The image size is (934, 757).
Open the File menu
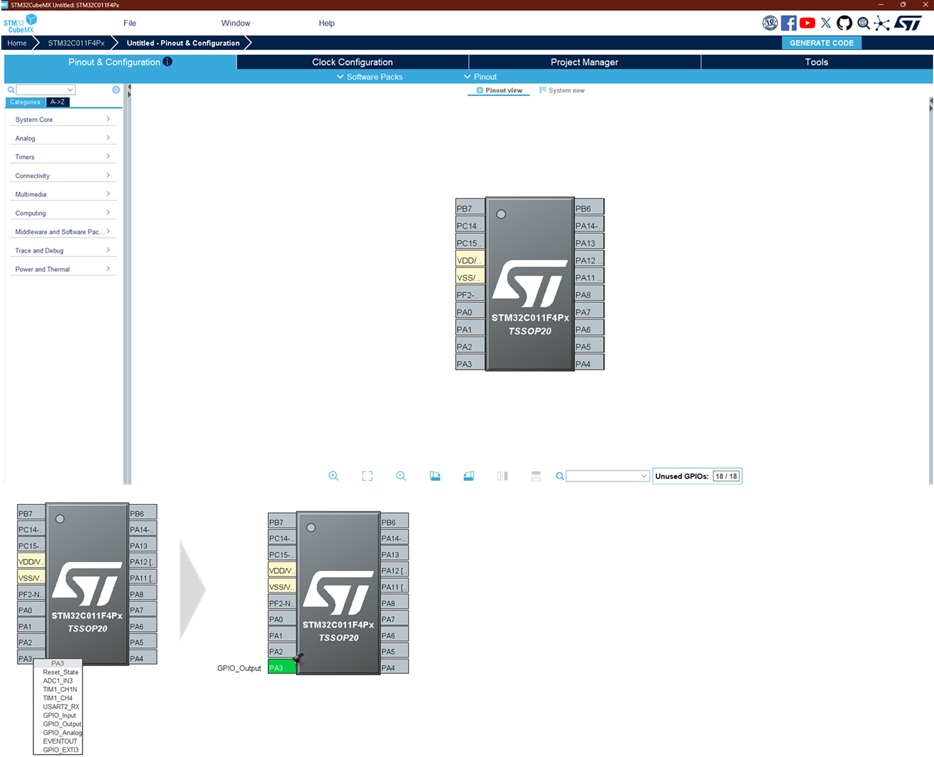coord(130,23)
